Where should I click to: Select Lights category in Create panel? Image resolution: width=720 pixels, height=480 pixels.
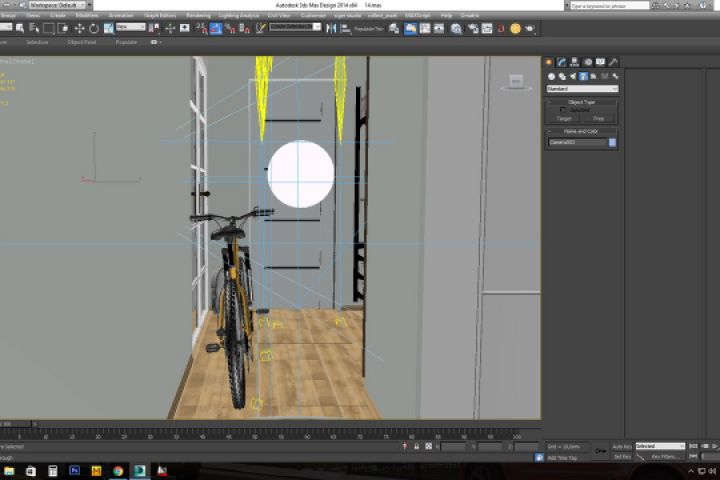[x=573, y=77]
